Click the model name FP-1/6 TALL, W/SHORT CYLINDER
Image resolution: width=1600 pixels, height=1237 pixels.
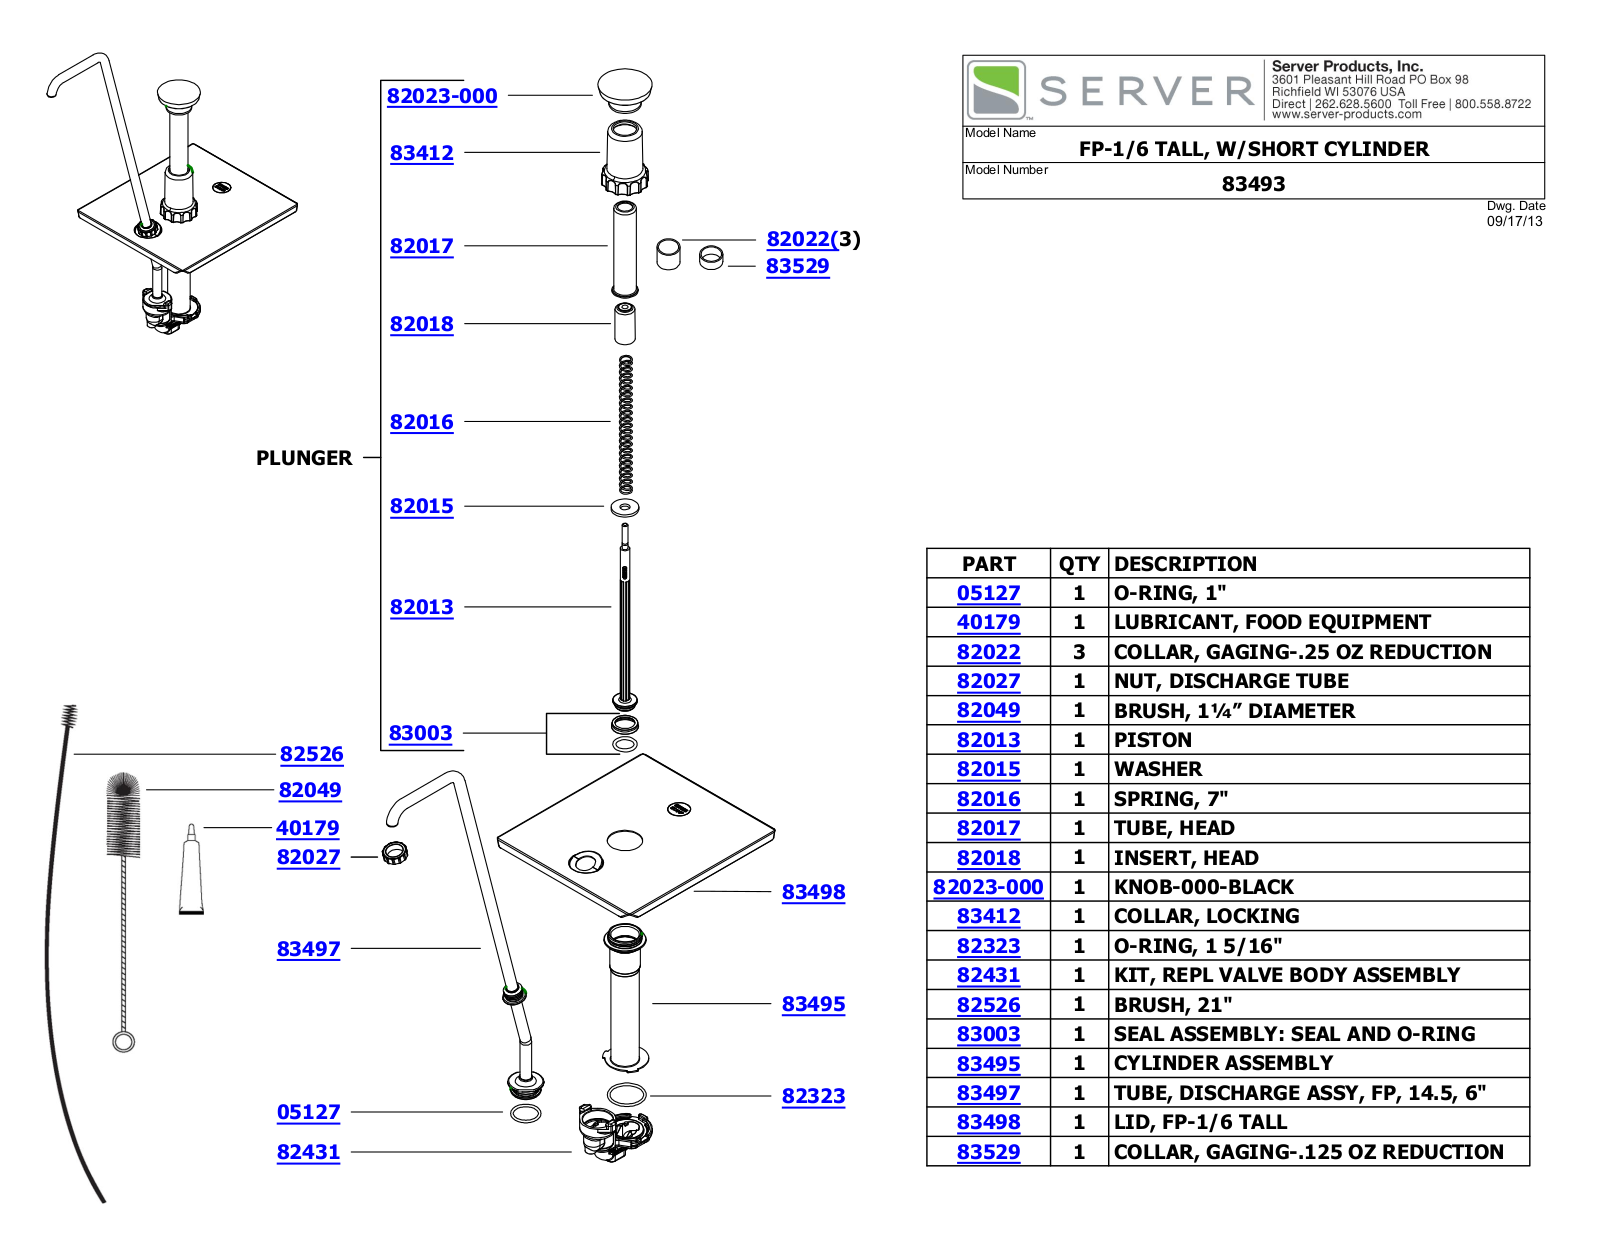tap(1254, 149)
